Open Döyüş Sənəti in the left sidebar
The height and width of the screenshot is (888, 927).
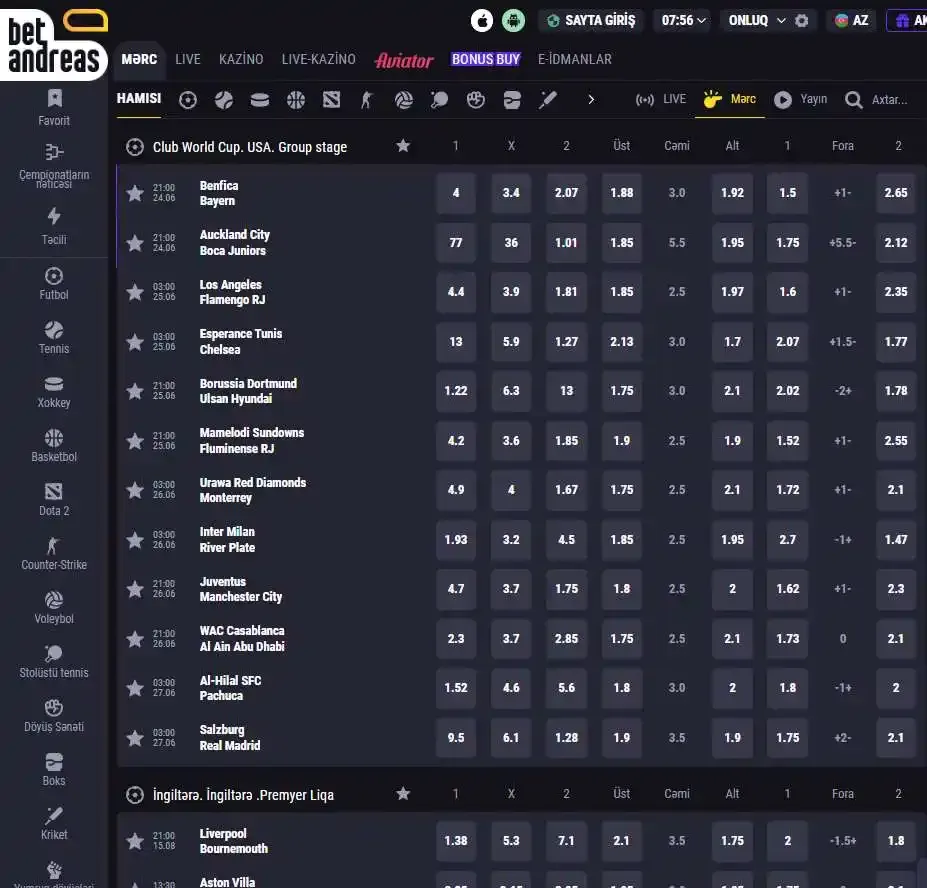[54, 715]
